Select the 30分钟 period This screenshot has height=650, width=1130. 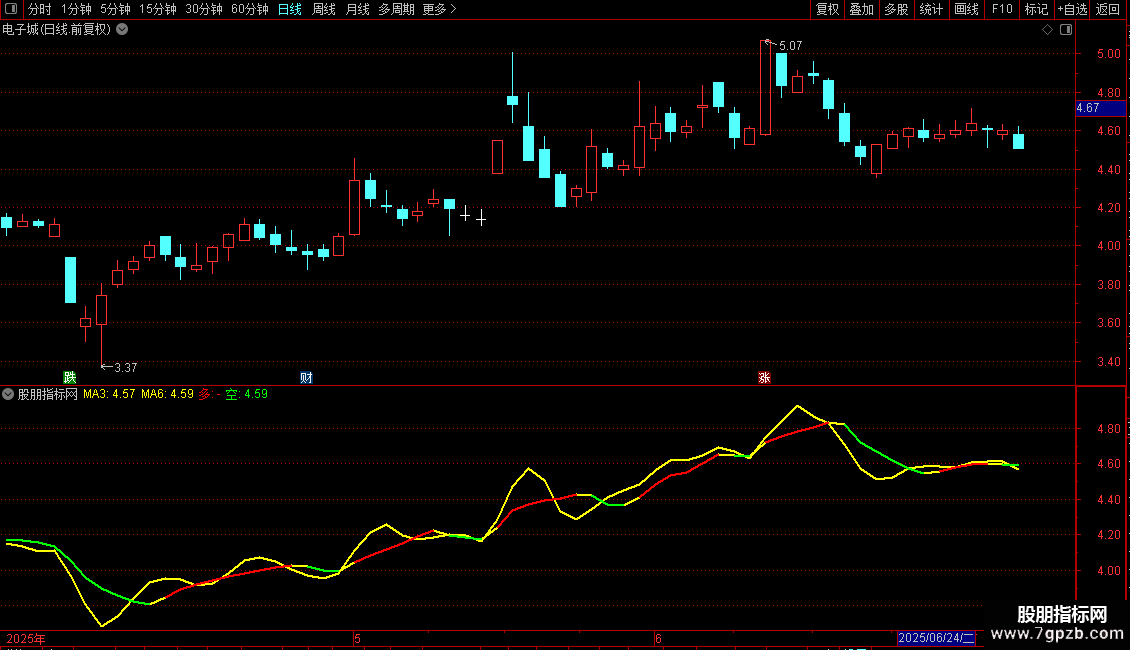click(204, 9)
